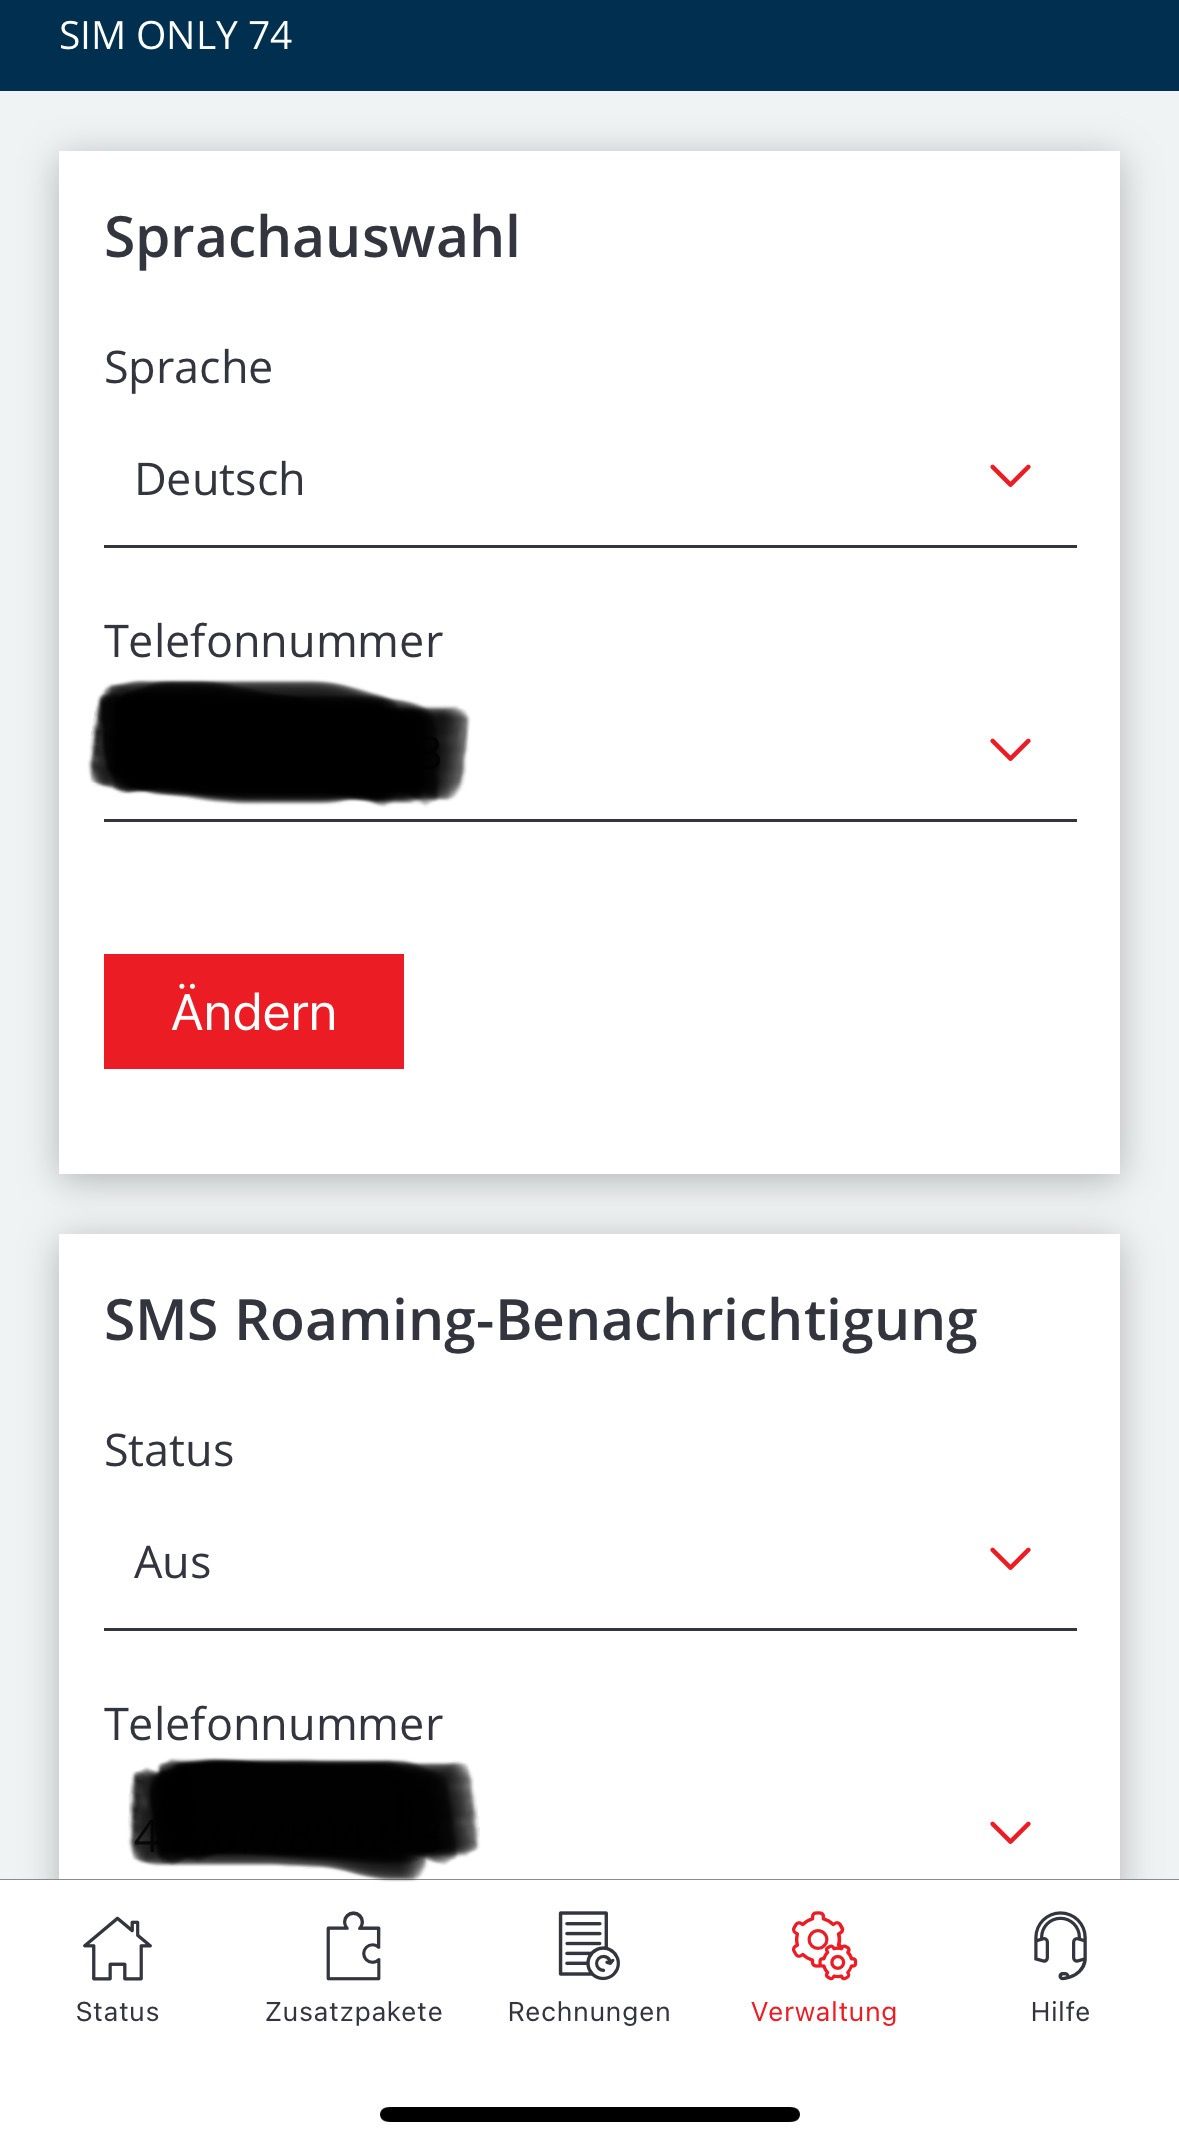Tap the Hilfe tab label
The width and height of the screenshot is (1179, 2146).
[1060, 2012]
